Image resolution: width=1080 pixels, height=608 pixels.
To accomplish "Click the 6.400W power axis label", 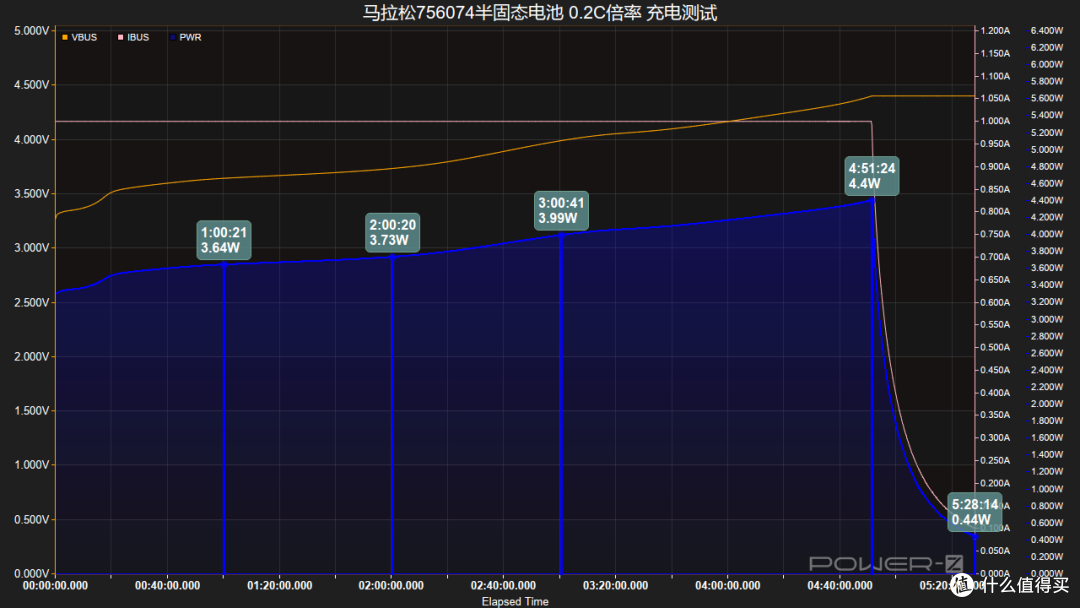I will click(1046, 30).
